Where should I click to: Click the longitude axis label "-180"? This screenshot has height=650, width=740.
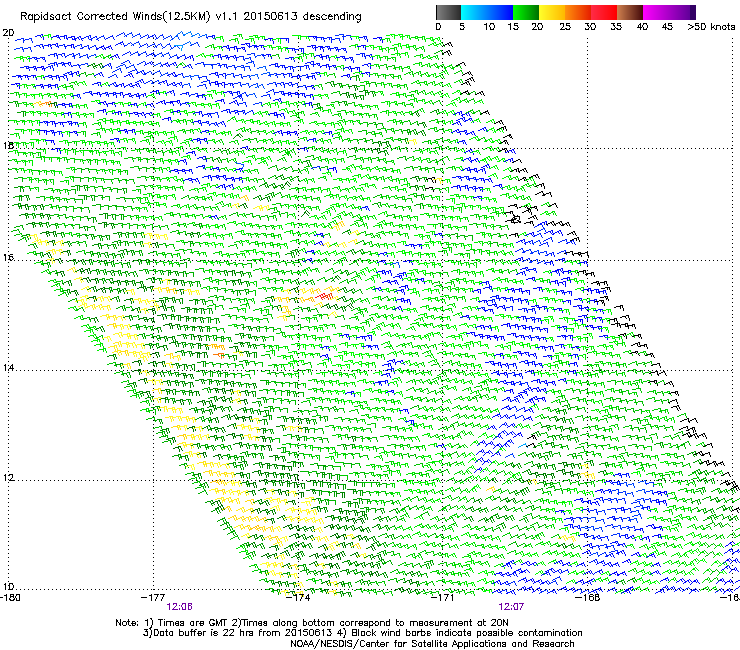click(10, 598)
